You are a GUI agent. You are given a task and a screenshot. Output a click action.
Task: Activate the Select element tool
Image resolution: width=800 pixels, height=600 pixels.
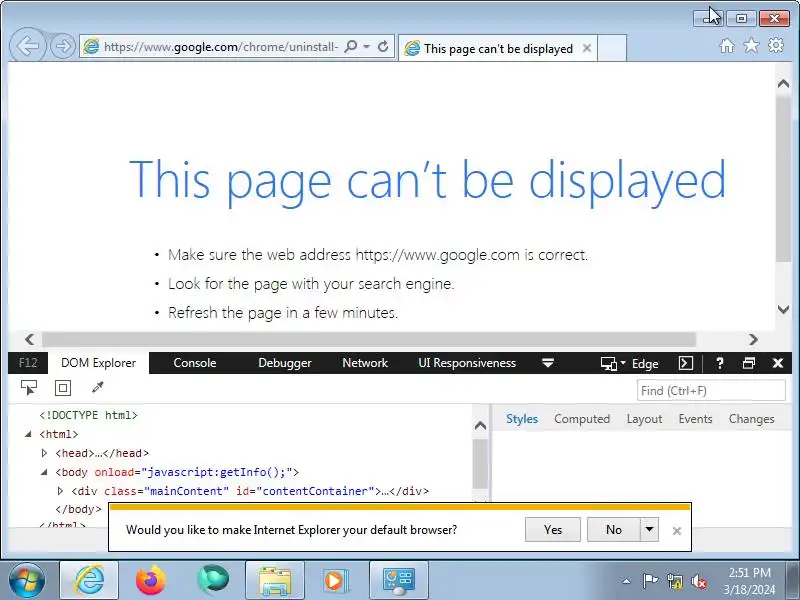(x=29, y=388)
